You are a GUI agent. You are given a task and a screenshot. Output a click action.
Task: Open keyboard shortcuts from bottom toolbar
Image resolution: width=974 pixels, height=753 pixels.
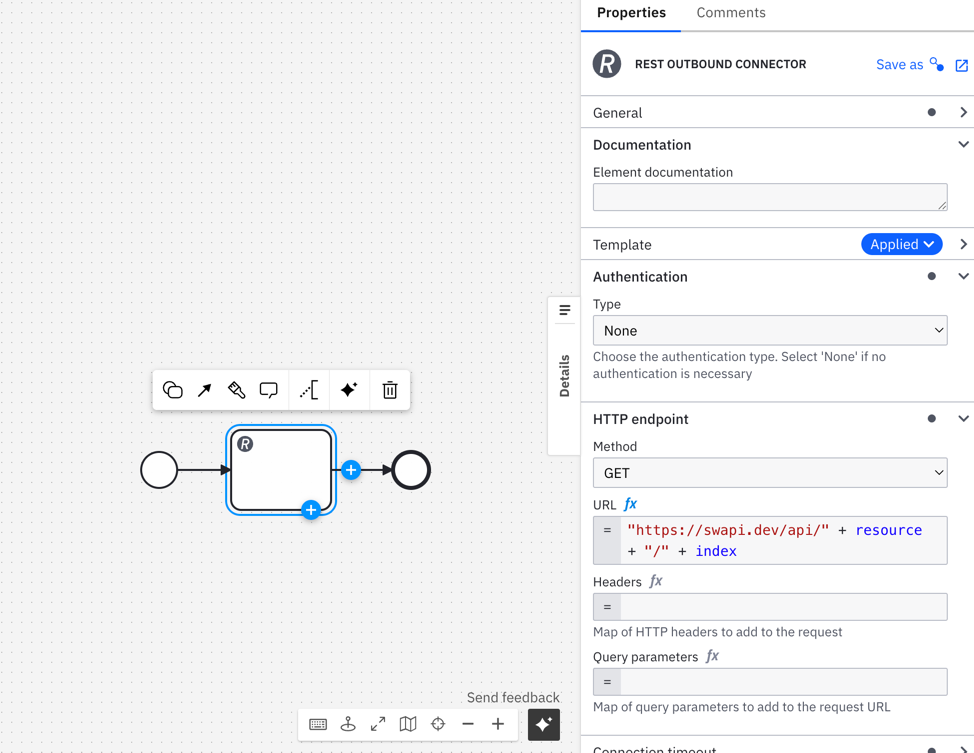(x=318, y=724)
